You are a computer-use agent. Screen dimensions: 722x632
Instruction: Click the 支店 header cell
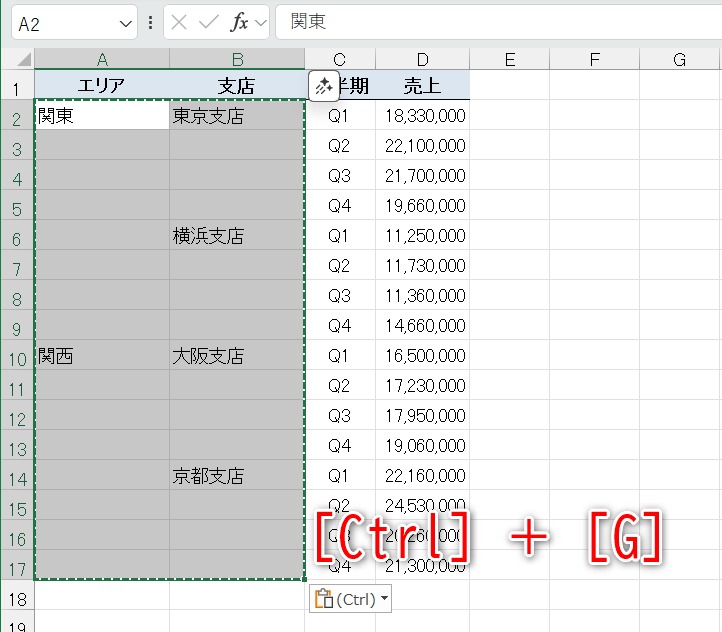(x=237, y=85)
